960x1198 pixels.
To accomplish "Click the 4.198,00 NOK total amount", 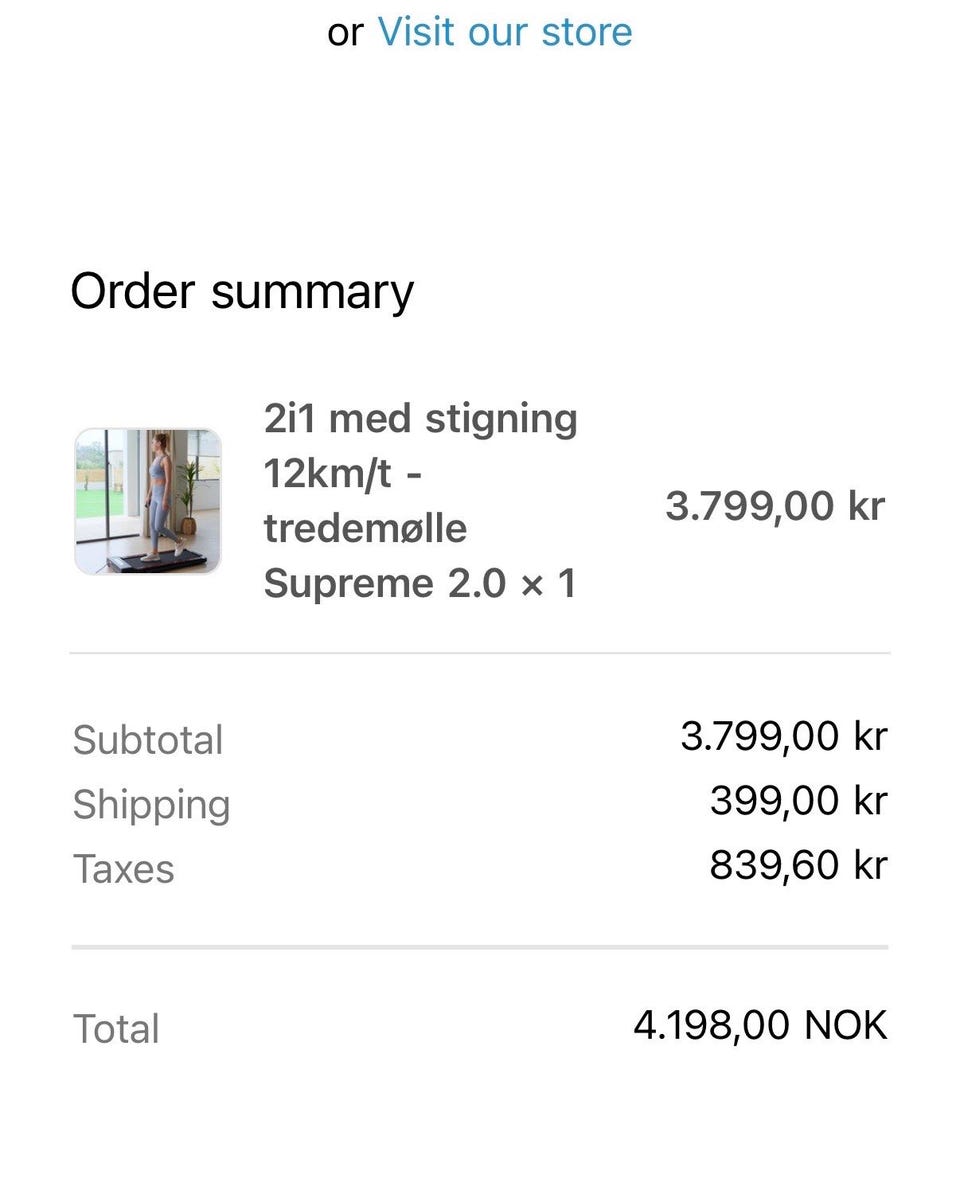I will pyautogui.click(x=761, y=1025).
